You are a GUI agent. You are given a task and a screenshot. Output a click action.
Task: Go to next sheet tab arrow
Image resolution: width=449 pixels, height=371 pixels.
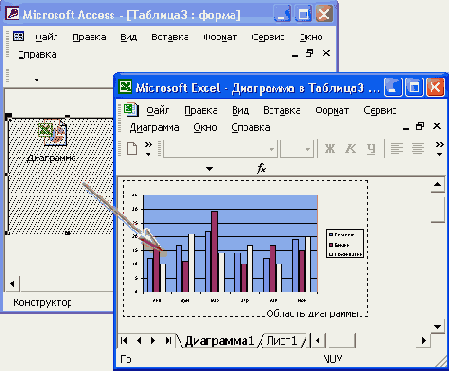[x=153, y=340]
